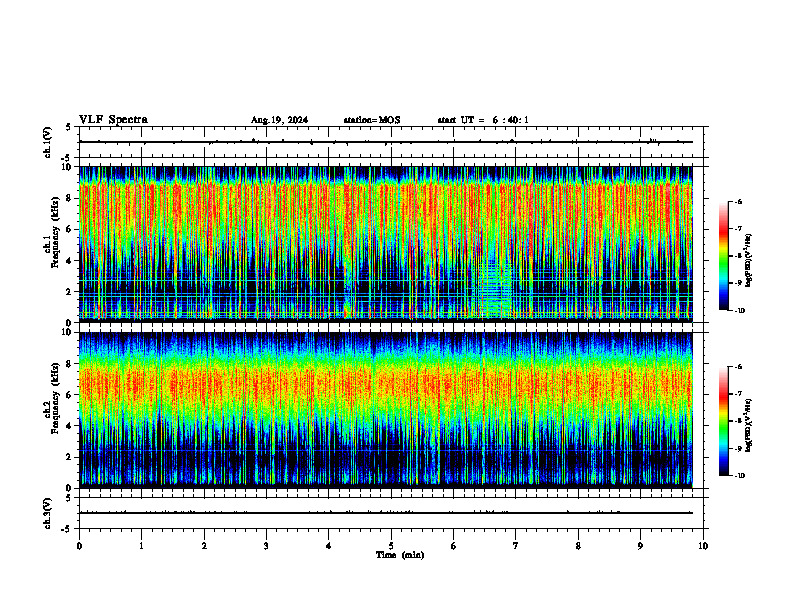Click the 'Time (min)' x-axis label
The height and width of the screenshot is (612, 792).
pyautogui.click(x=400, y=555)
